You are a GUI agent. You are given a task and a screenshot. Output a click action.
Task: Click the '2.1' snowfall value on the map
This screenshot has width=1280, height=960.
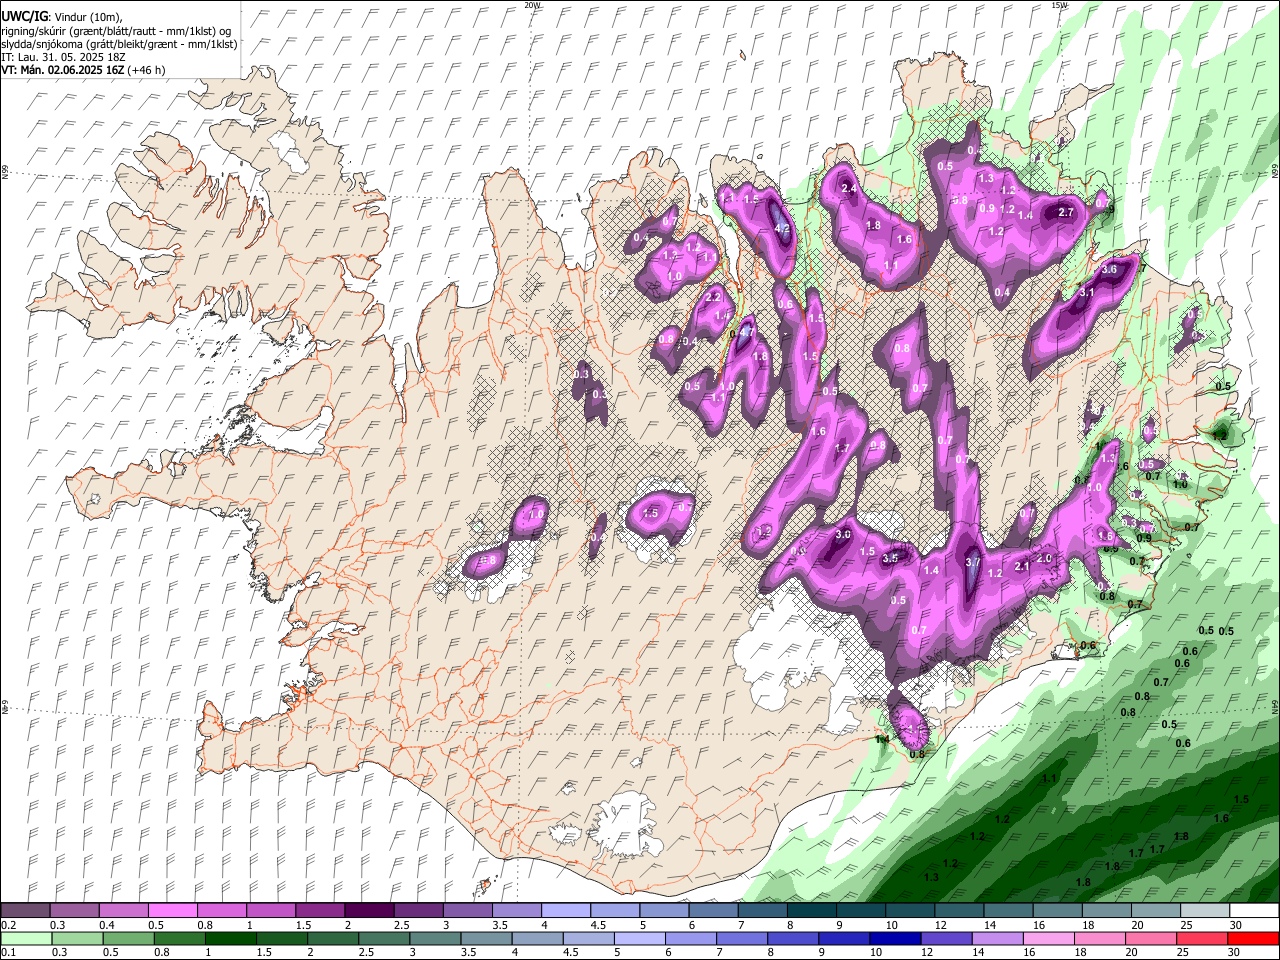[1022, 566]
